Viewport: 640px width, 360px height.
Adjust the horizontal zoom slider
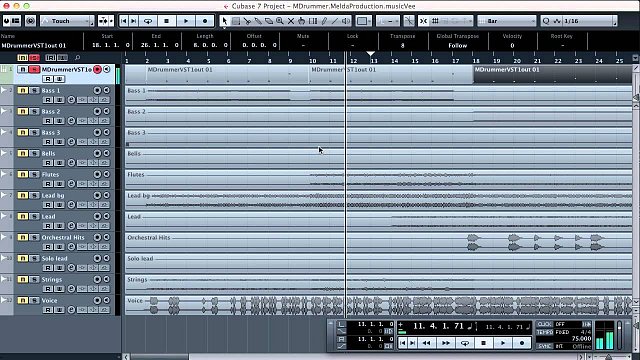pos(608,357)
